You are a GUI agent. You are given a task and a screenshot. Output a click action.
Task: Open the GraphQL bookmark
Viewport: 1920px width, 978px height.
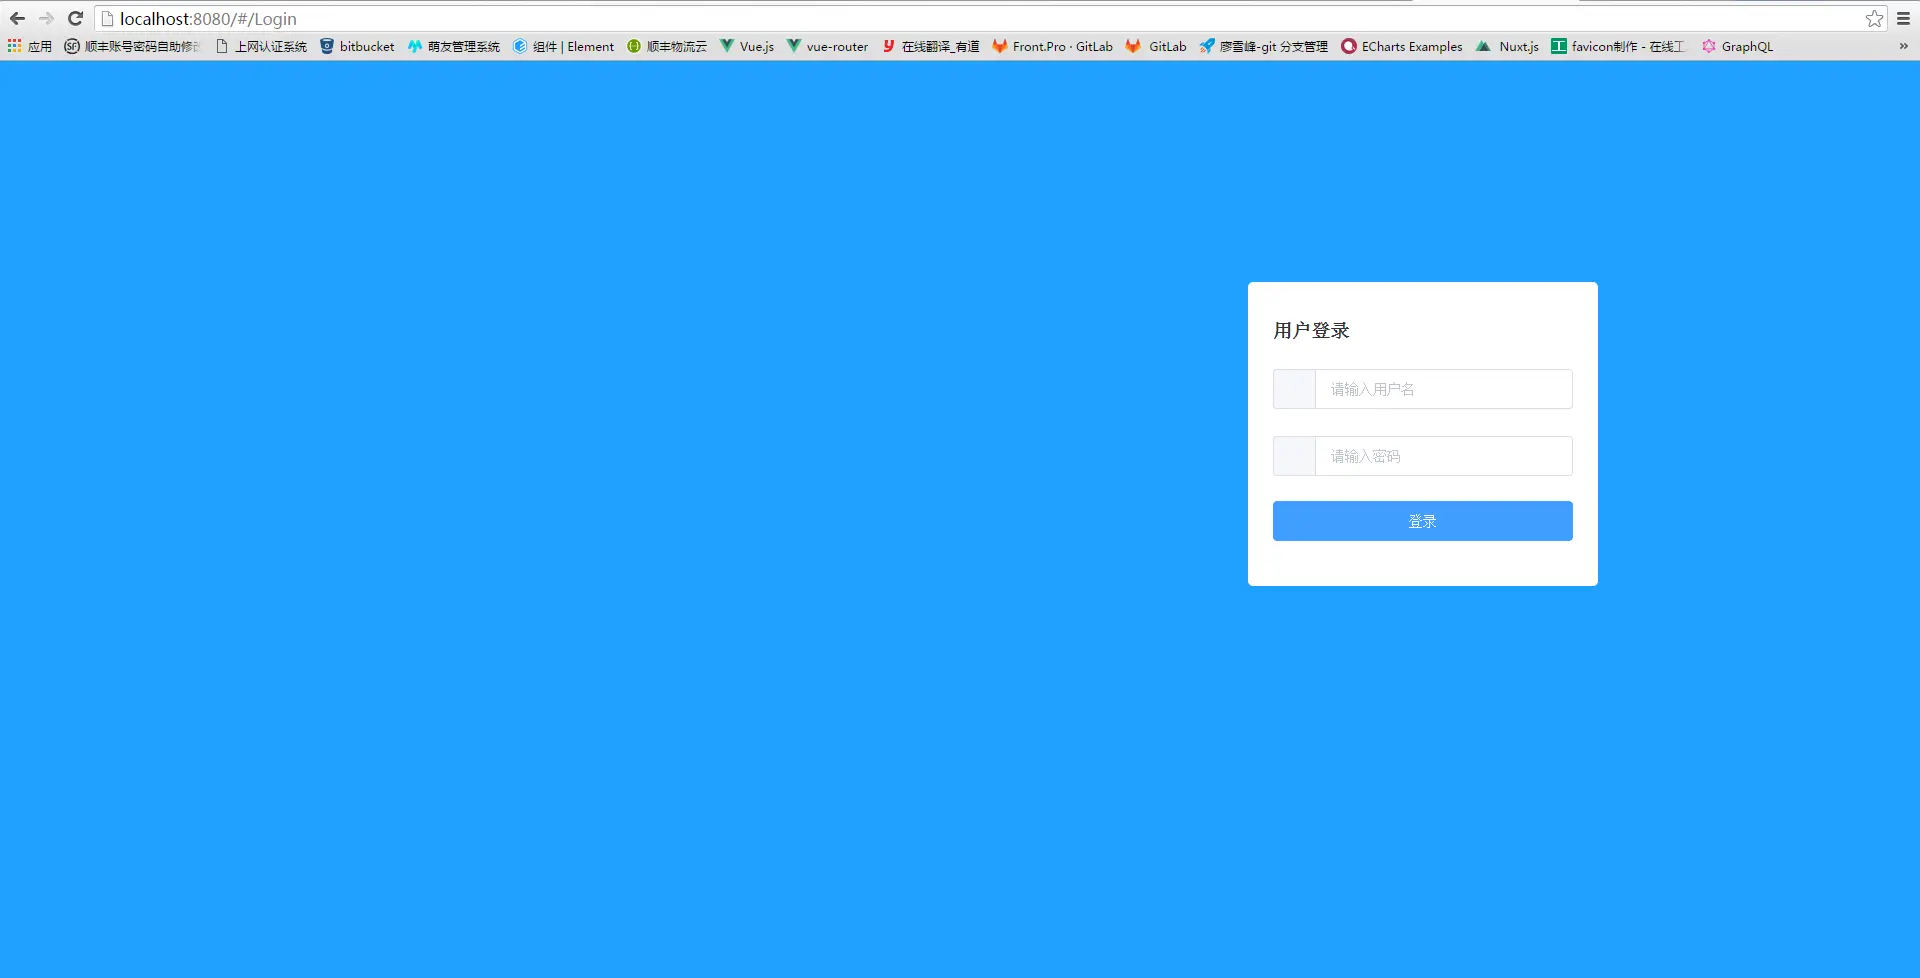[1738, 46]
